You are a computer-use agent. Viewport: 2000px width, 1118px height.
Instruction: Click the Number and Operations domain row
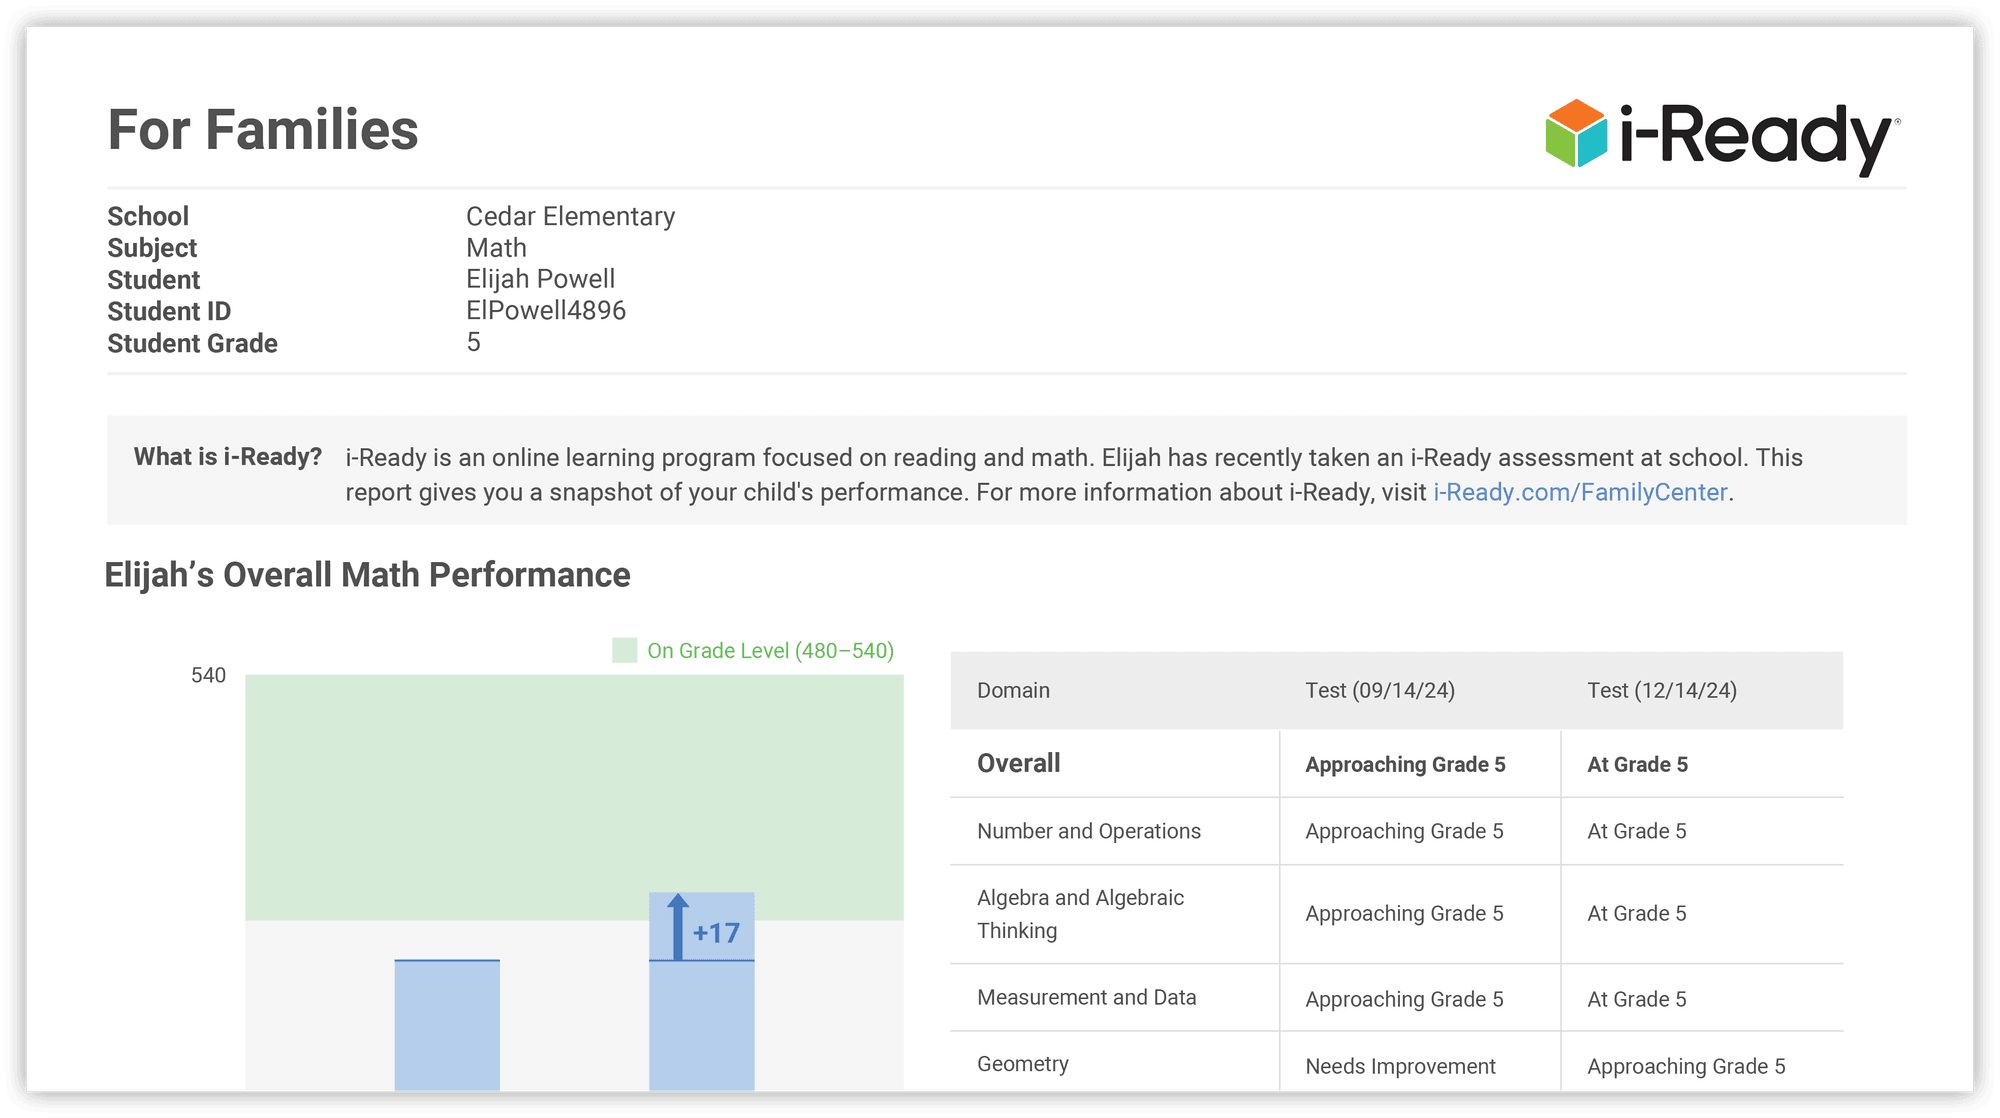1088,831
